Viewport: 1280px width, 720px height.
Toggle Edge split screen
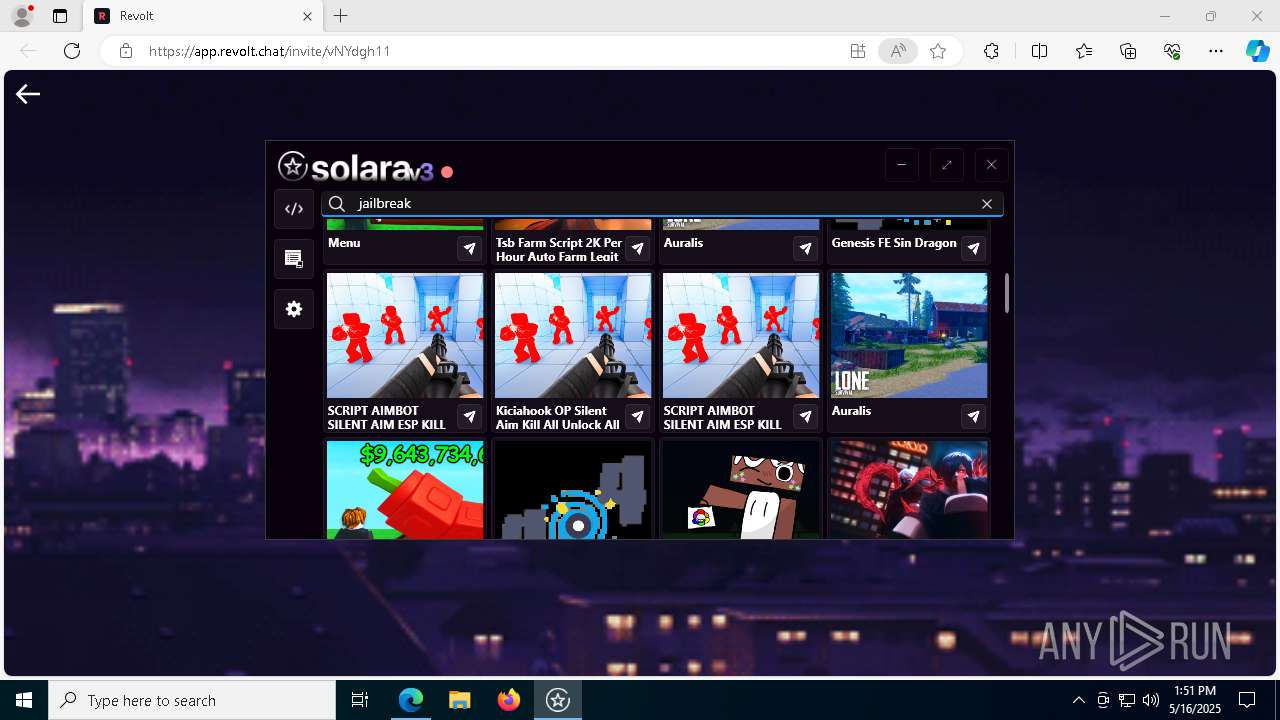point(1039,51)
